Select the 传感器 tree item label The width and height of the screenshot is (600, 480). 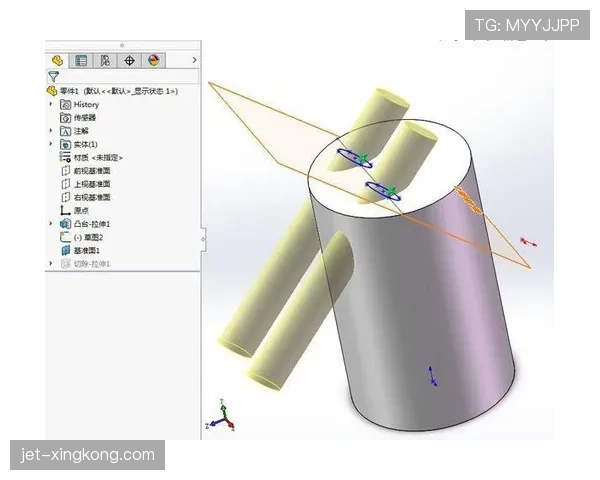point(85,118)
